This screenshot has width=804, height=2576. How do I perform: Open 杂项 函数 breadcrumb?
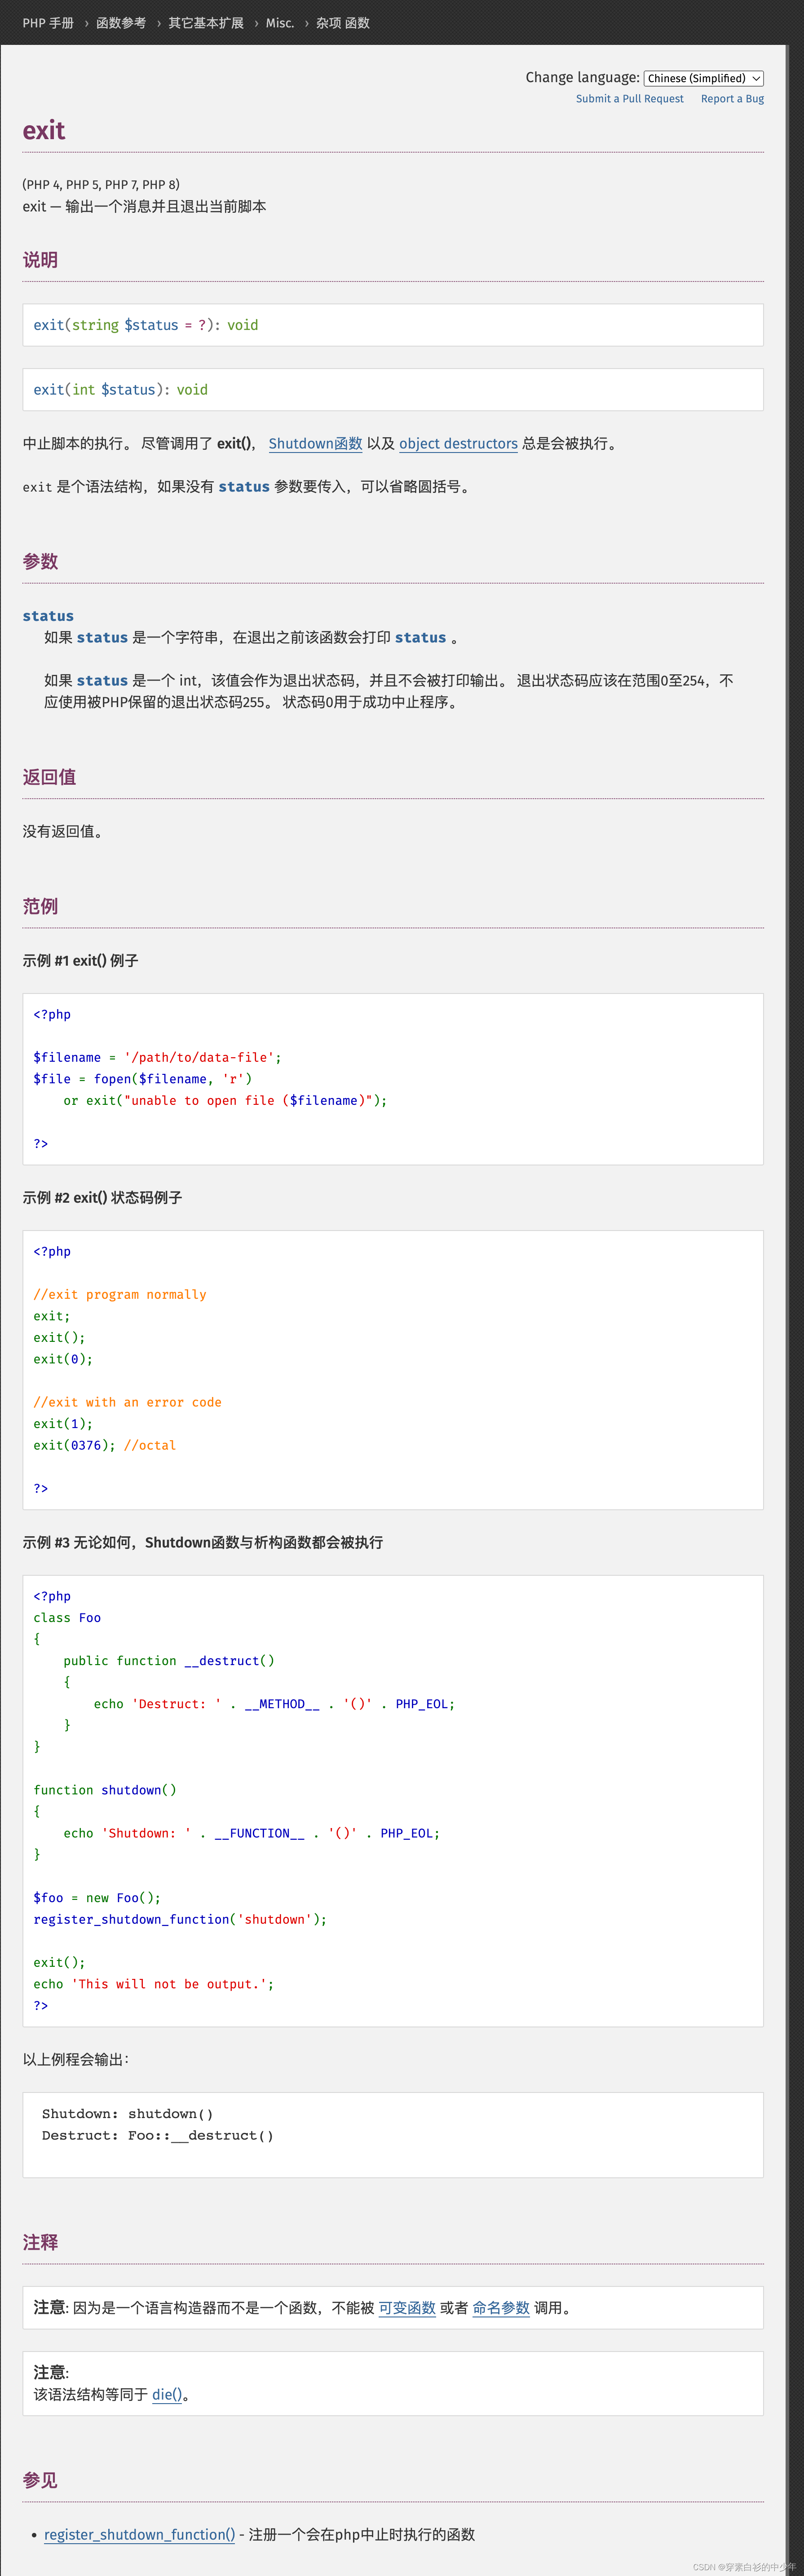343,23
